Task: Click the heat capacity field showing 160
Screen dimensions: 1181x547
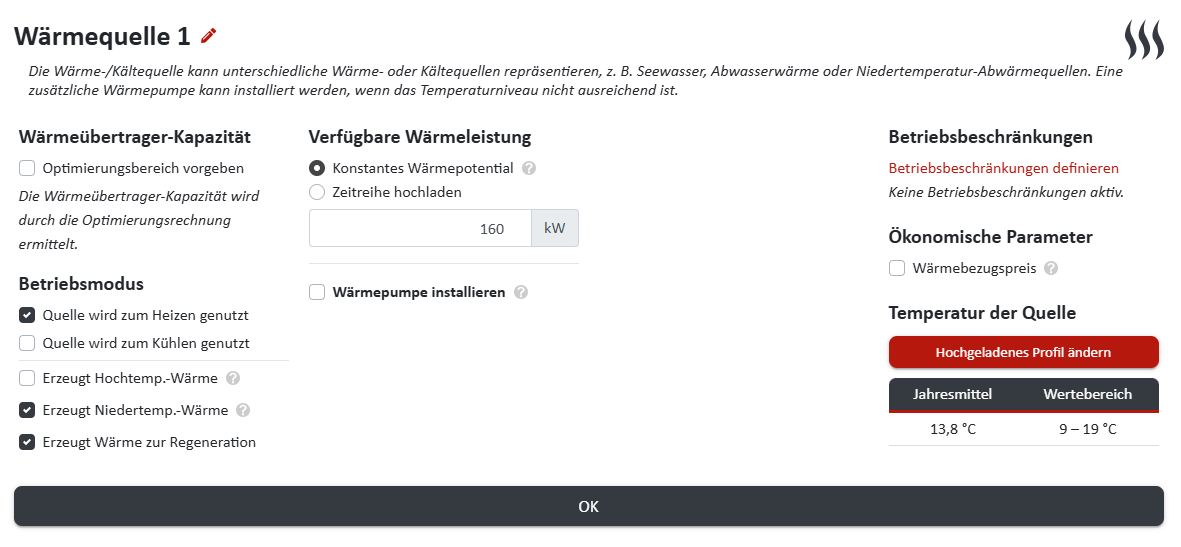Action: [420, 228]
